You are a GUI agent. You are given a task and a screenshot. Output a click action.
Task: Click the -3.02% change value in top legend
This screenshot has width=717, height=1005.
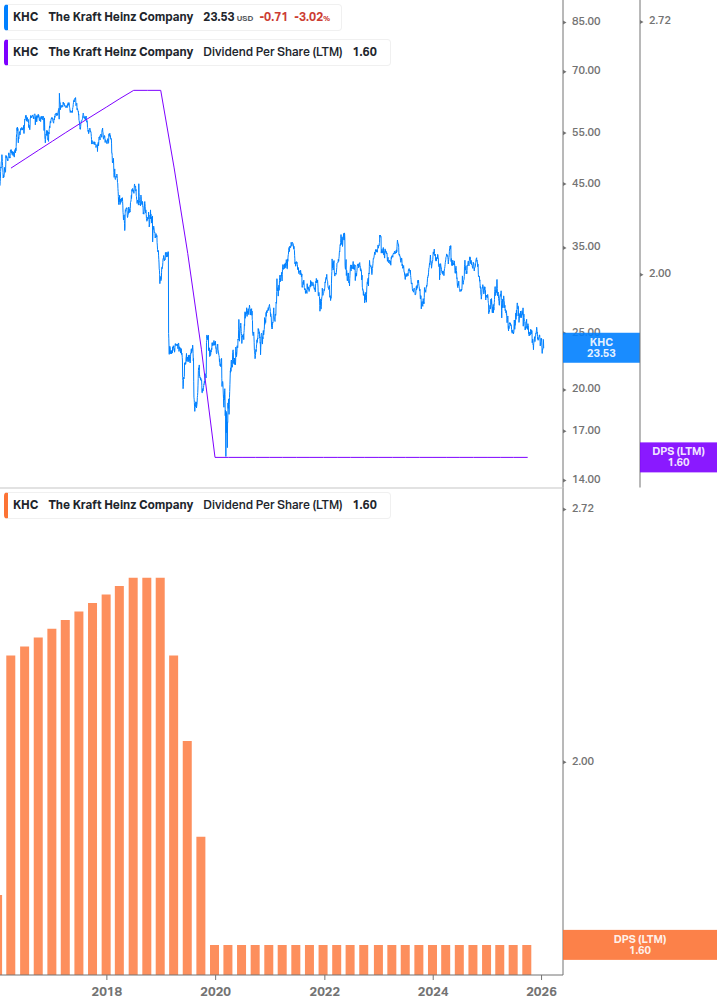(312, 18)
